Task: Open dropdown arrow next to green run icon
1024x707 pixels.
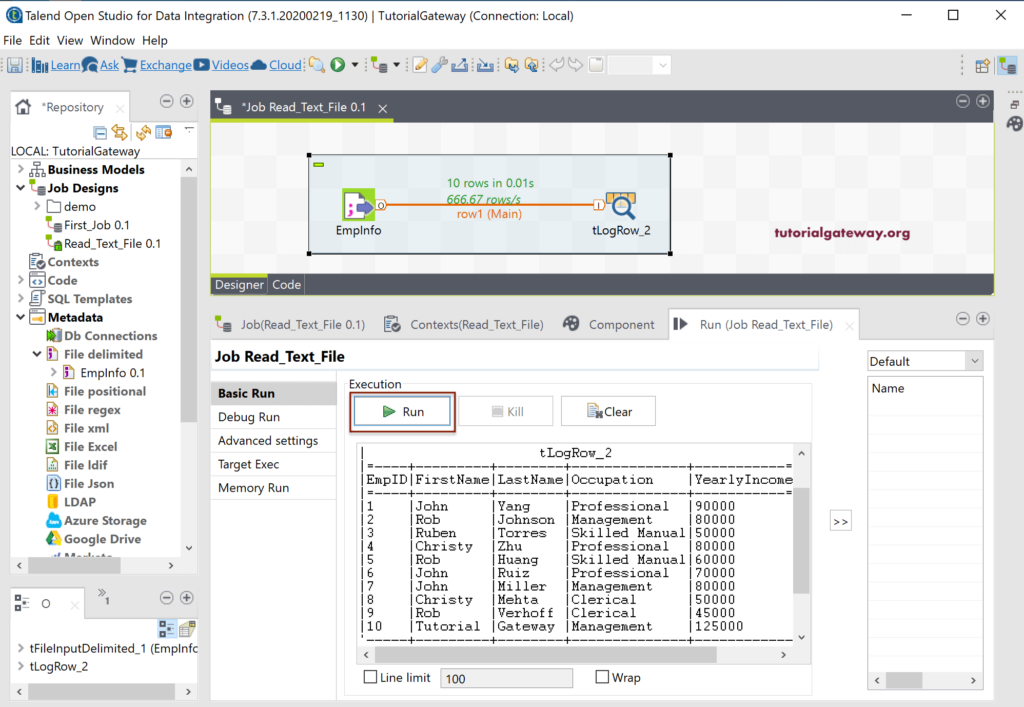Action: click(355, 65)
